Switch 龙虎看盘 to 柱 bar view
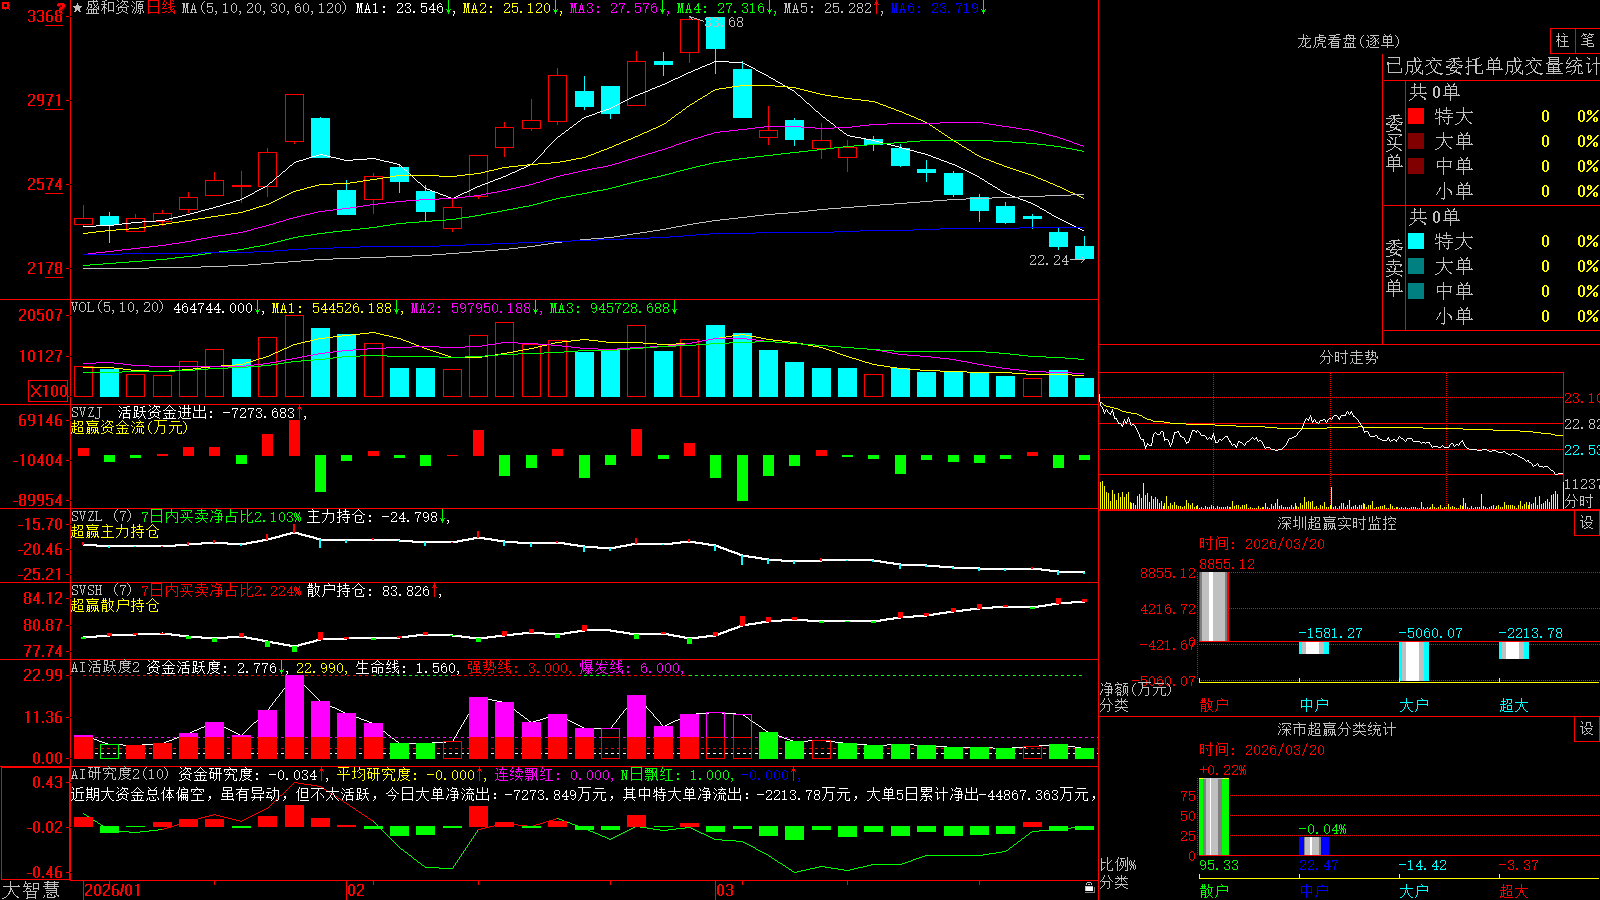 coord(1562,40)
